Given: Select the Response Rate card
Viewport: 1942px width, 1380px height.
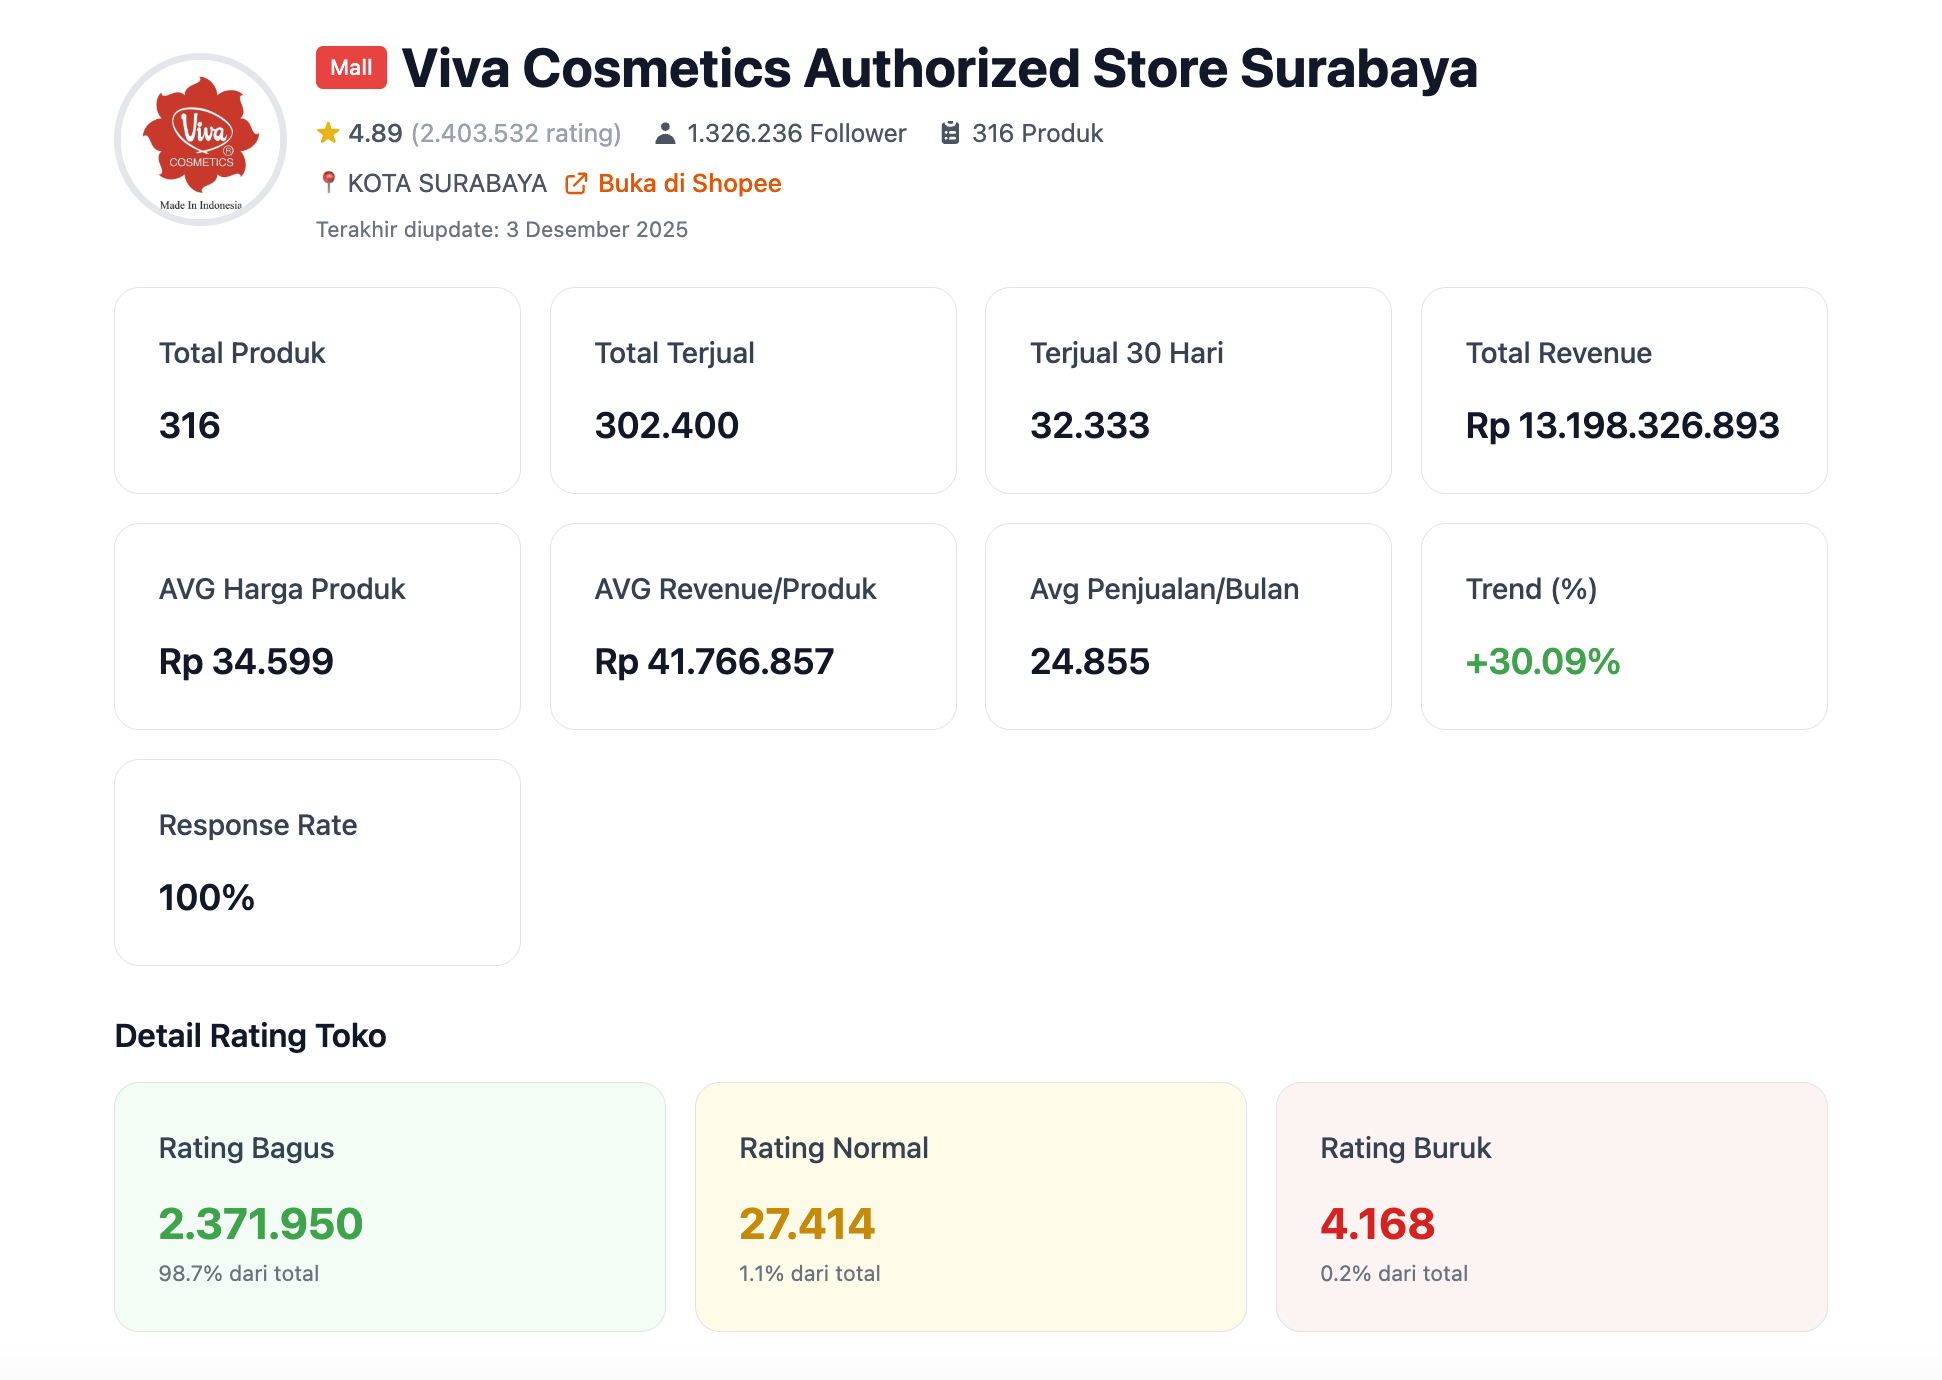Looking at the screenshot, I should pos(317,862).
